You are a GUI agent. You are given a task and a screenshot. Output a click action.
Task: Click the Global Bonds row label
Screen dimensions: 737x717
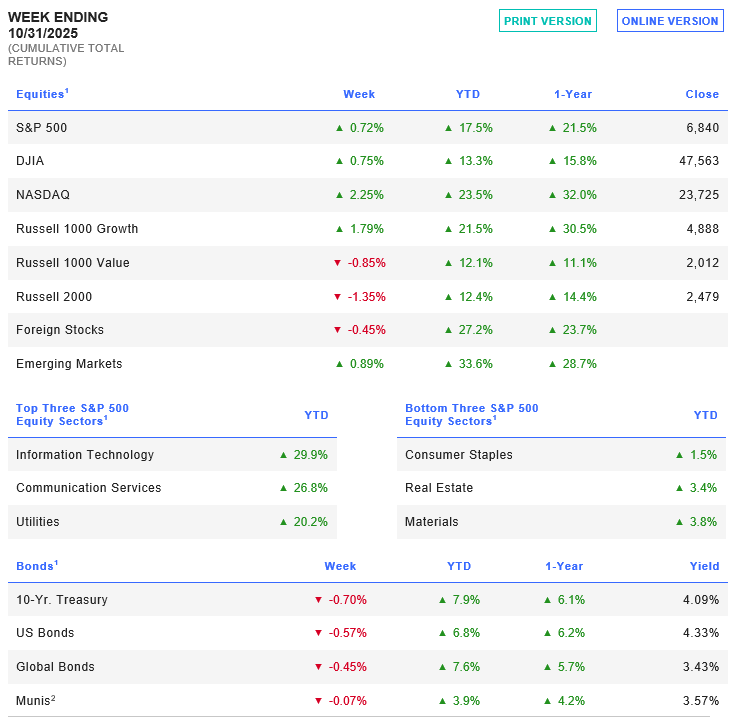(x=55, y=667)
